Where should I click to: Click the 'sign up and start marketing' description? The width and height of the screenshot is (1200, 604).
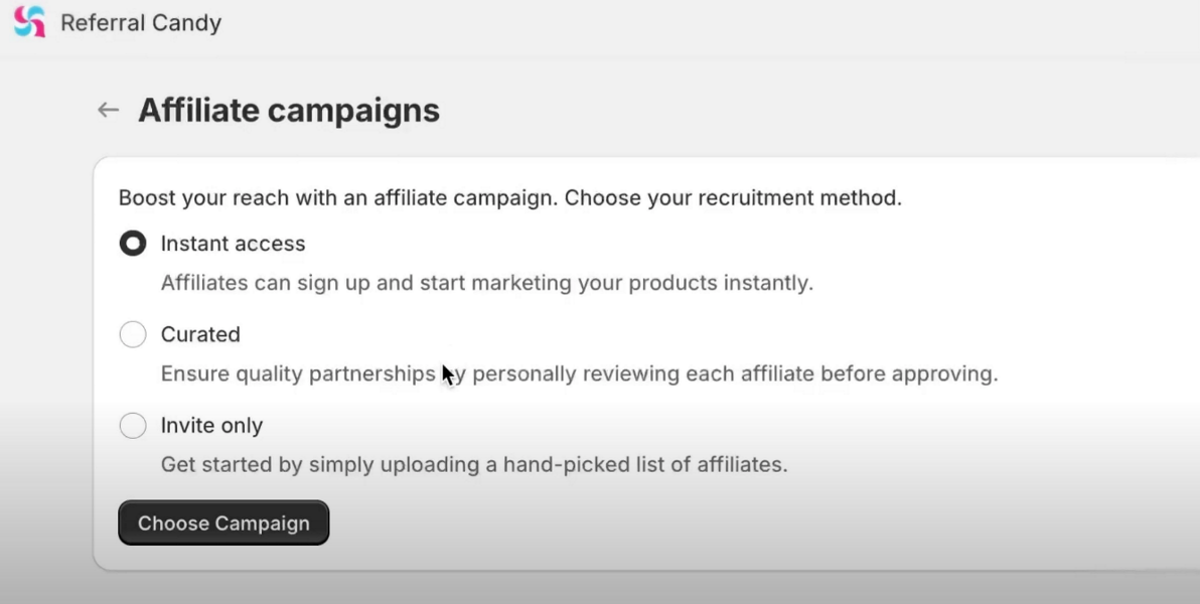coord(487,283)
